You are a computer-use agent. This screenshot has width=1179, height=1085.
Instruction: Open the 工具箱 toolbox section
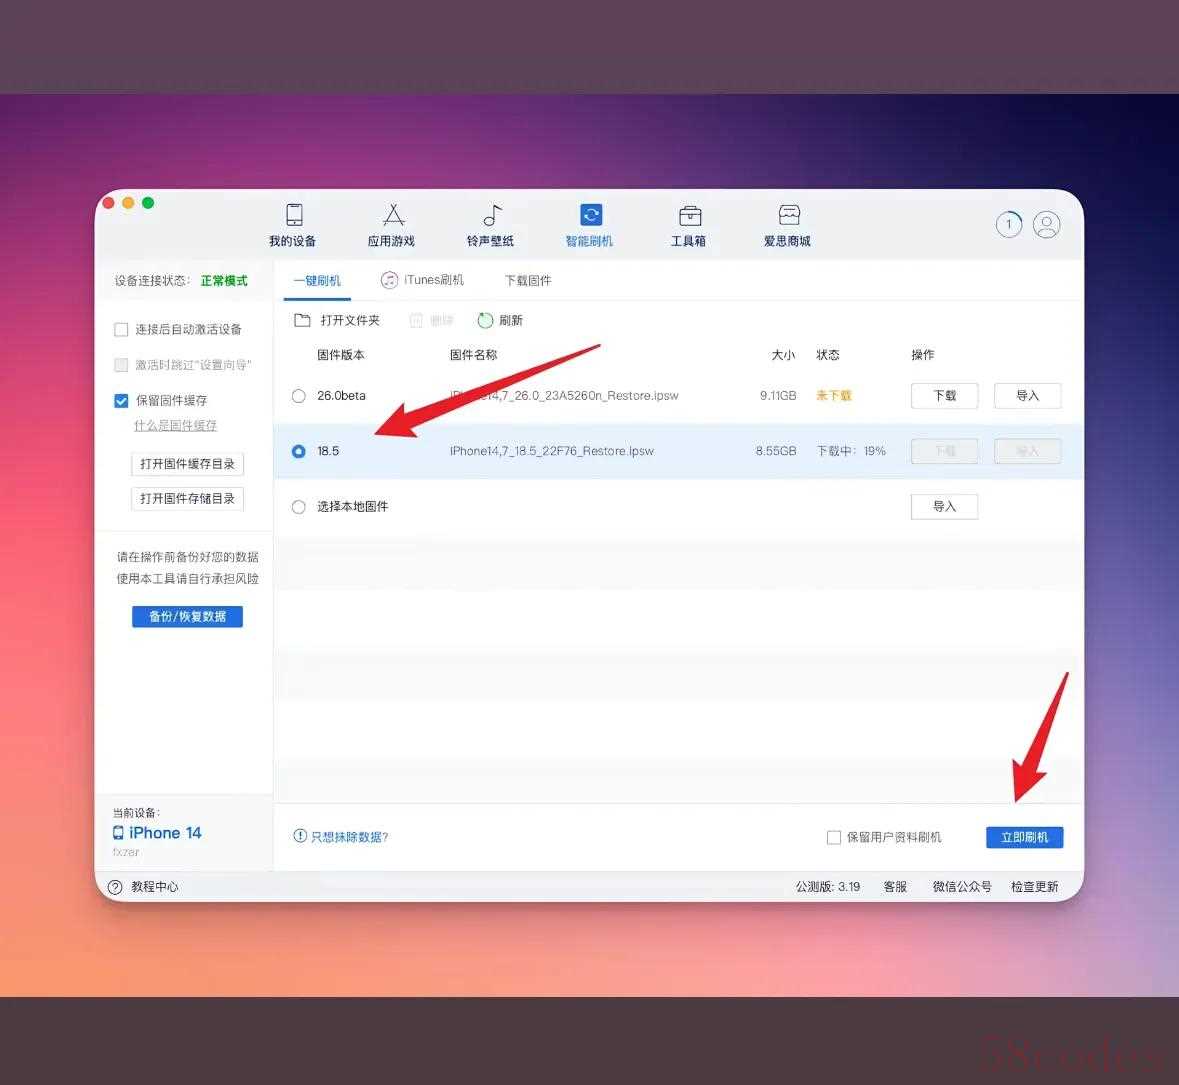coord(688,225)
